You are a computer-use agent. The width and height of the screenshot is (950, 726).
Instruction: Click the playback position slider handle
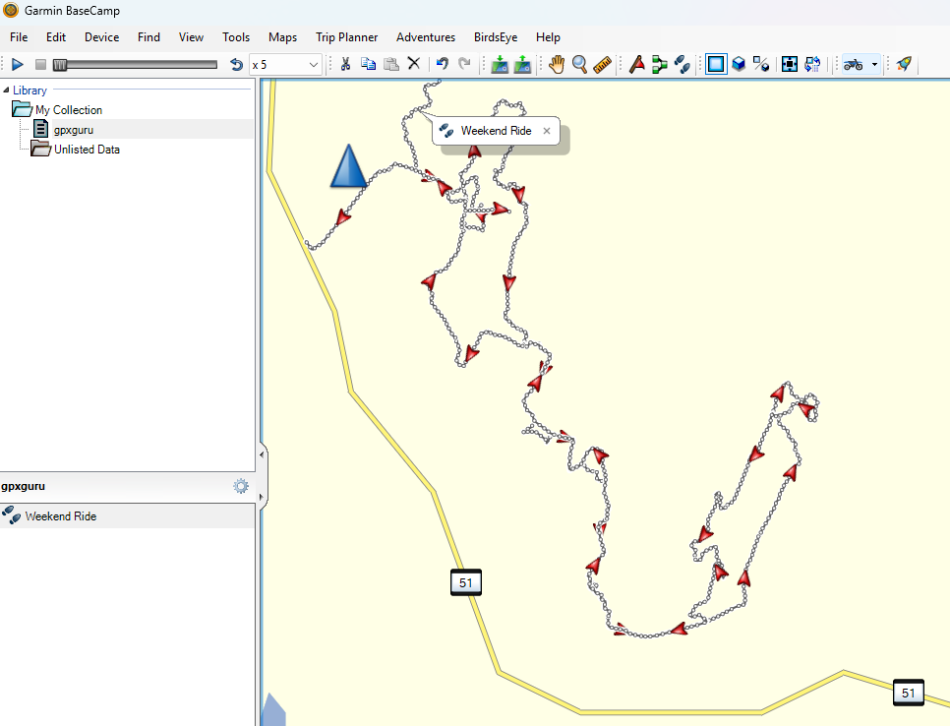point(60,64)
